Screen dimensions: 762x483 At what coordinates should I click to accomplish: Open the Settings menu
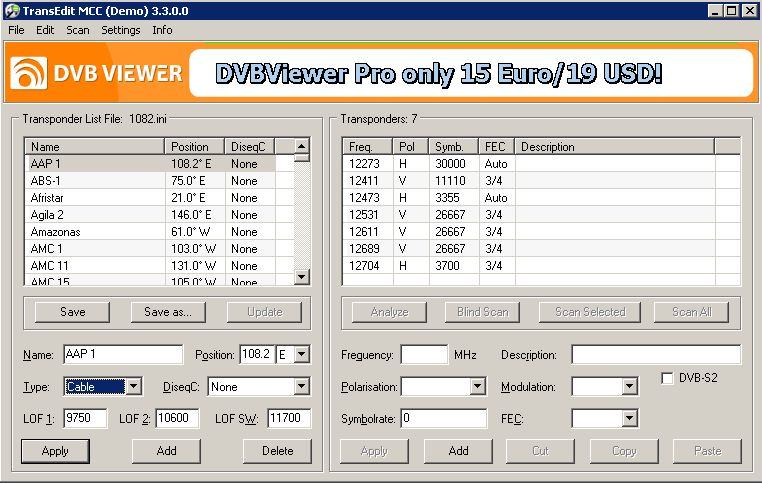(121, 30)
